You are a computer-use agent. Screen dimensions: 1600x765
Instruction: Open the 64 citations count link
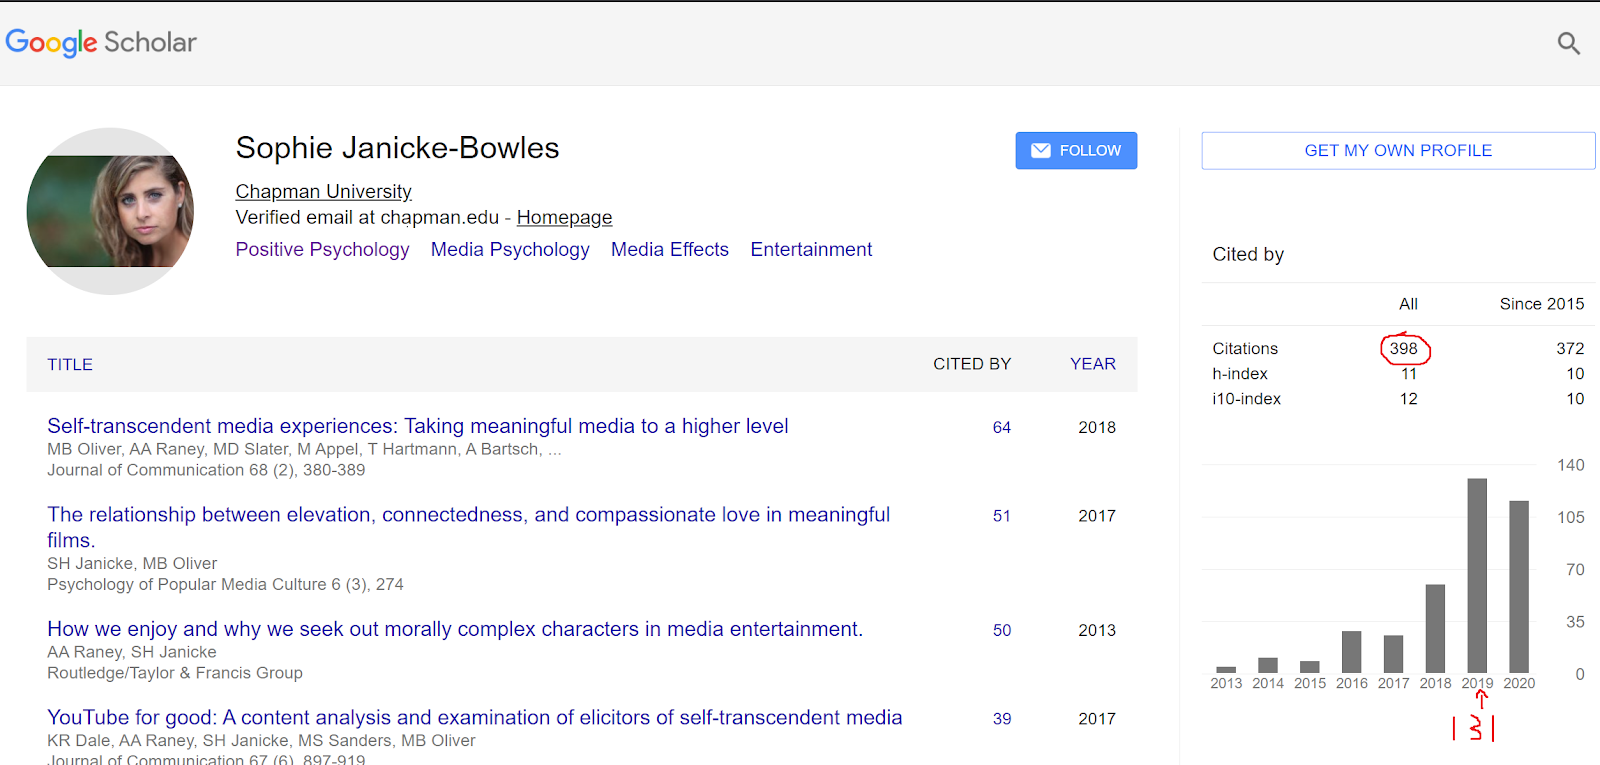coord(1001,428)
